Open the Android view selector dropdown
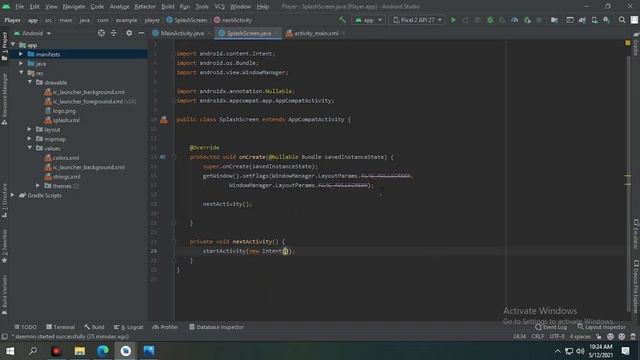 click(33, 33)
